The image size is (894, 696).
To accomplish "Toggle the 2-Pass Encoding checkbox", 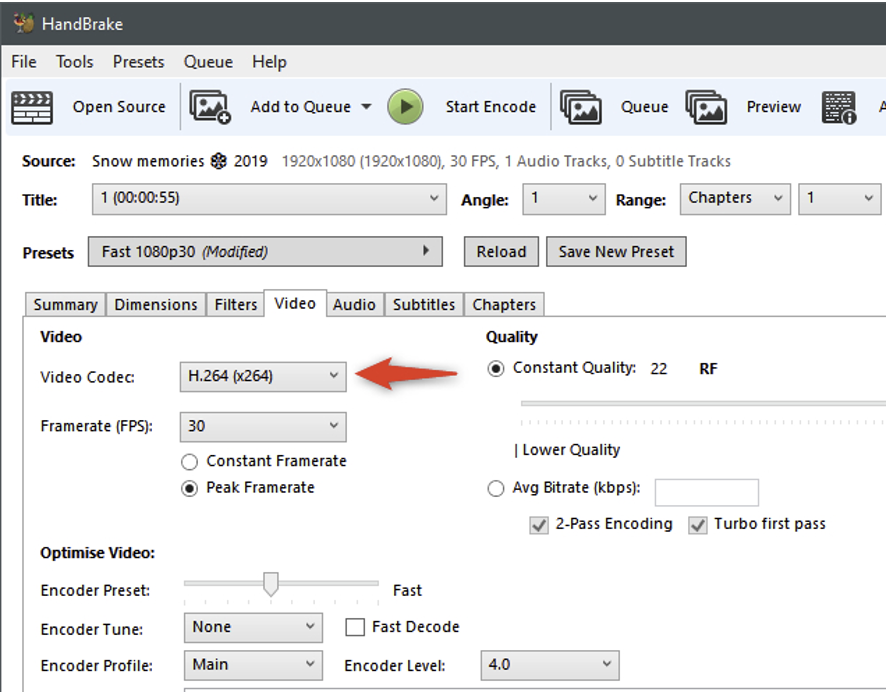I will pos(539,524).
